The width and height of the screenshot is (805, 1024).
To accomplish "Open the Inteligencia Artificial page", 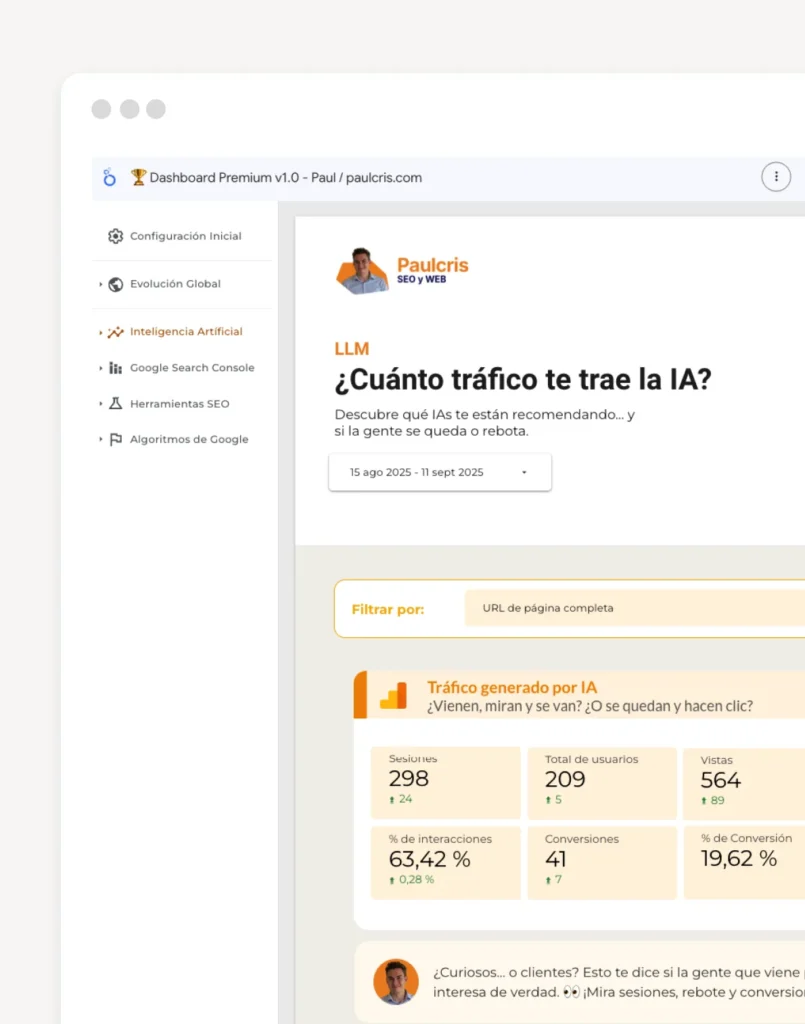I will [x=186, y=332].
